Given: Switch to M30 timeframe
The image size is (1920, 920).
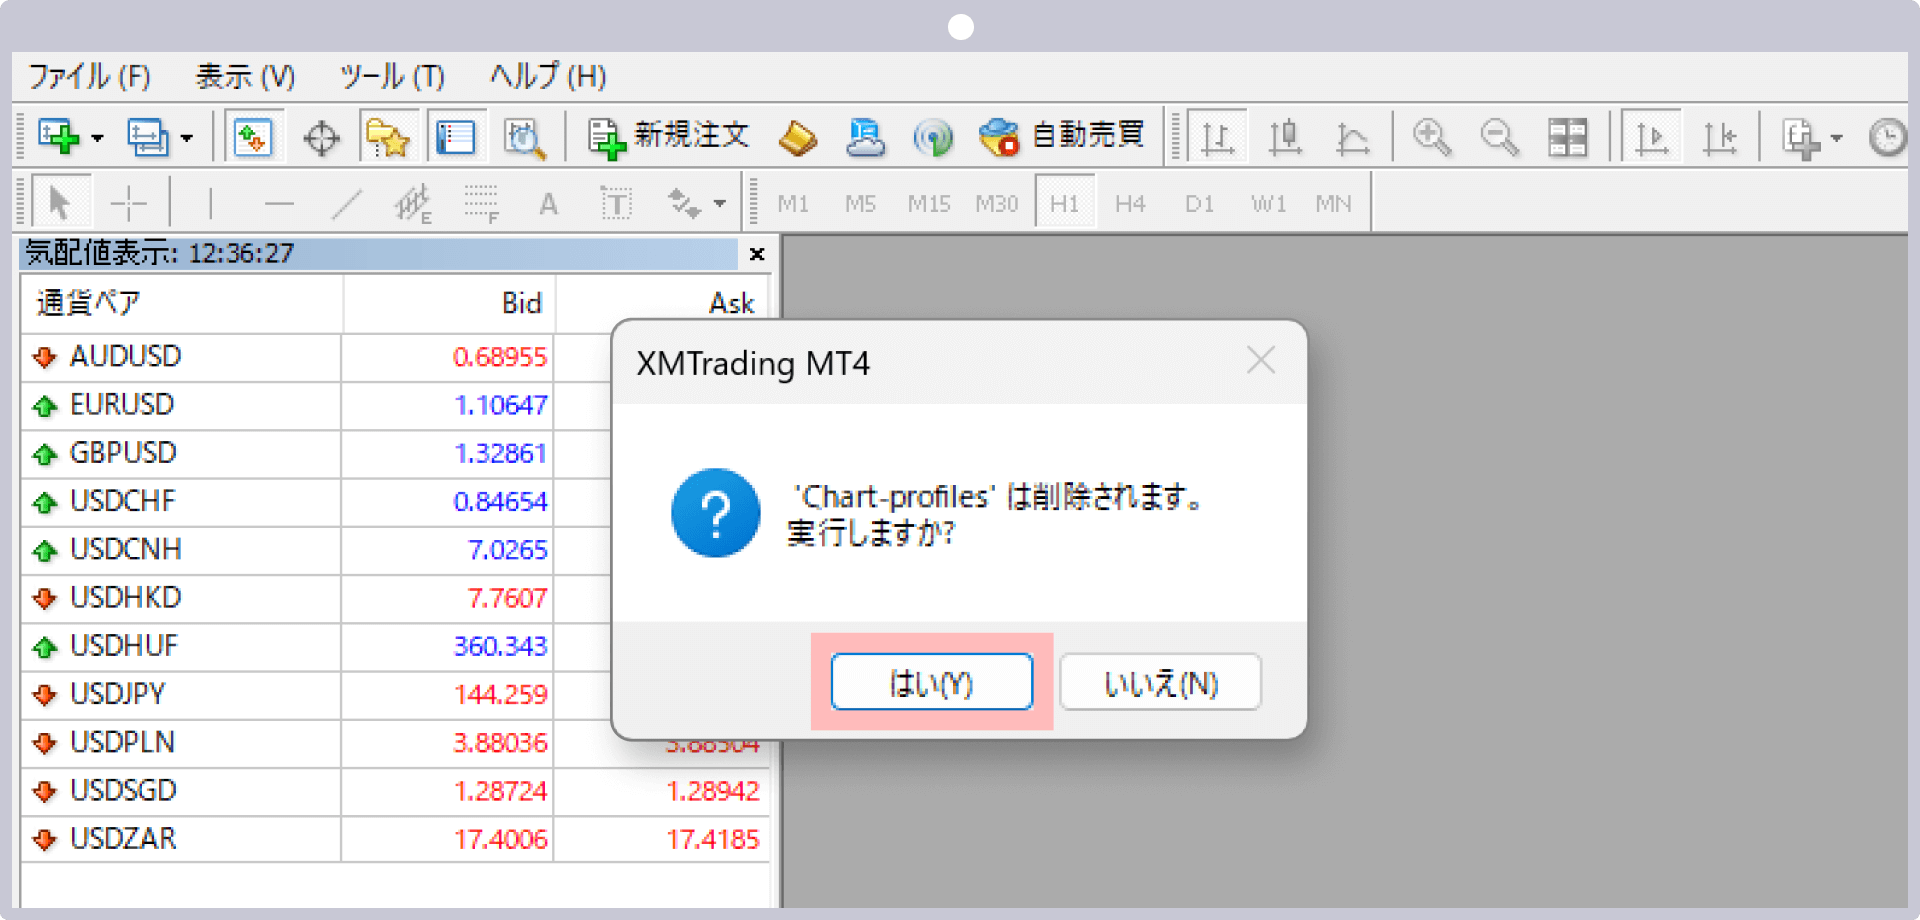Looking at the screenshot, I should point(997,204).
